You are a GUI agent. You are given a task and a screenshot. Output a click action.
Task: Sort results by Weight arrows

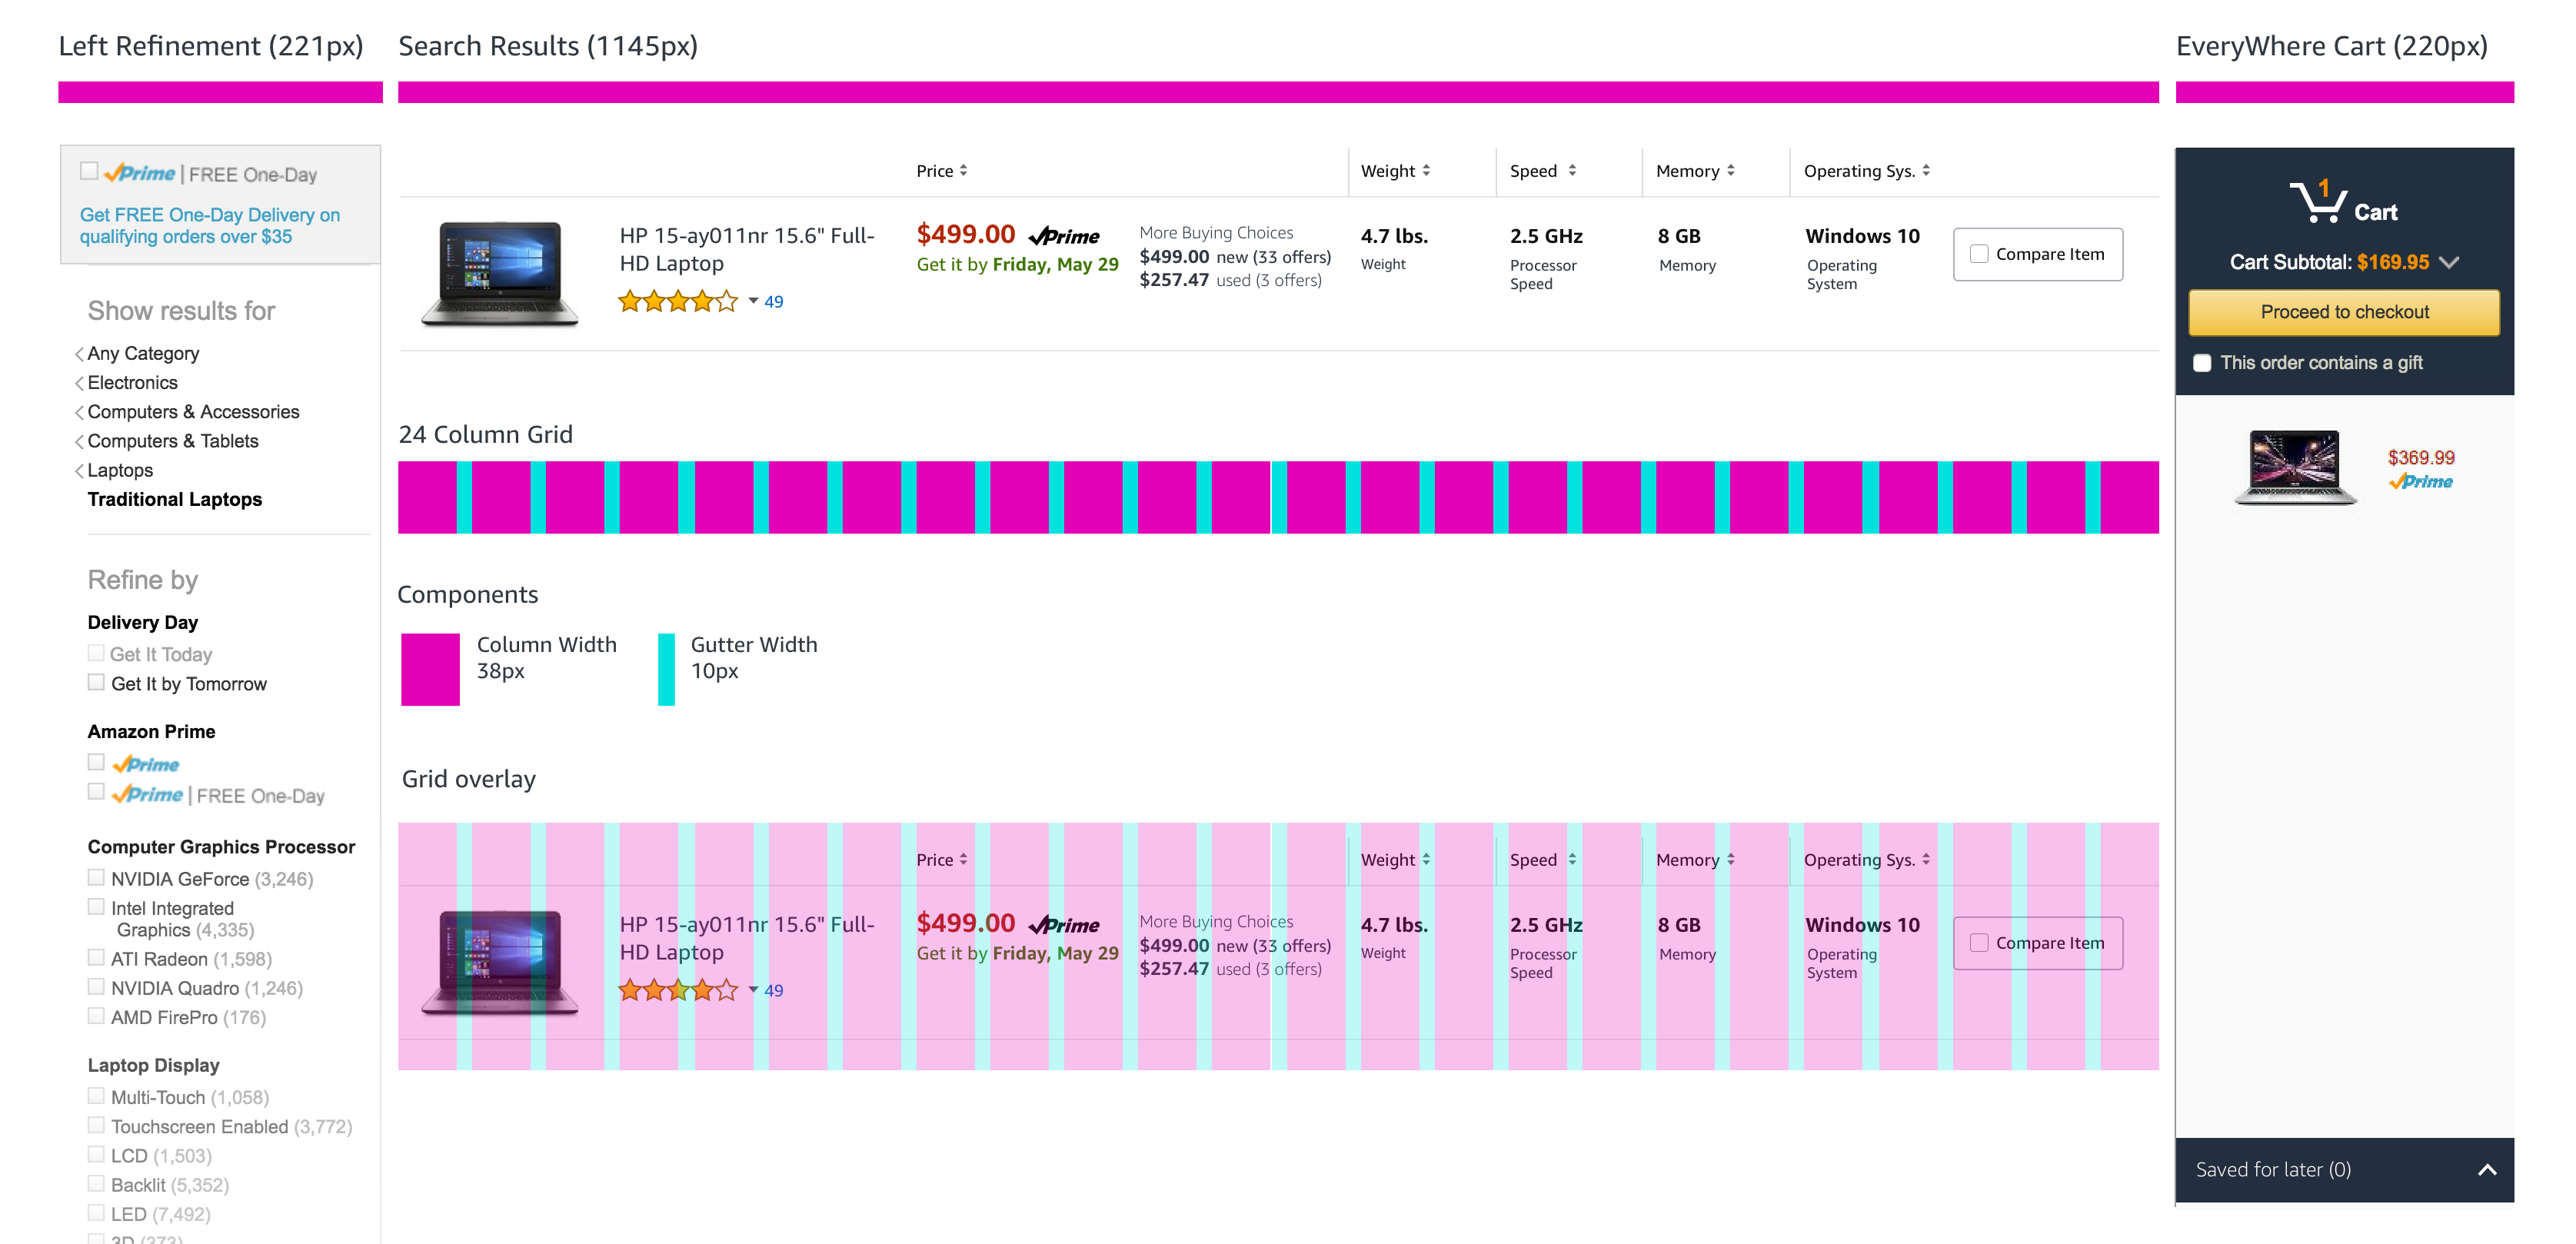[1426, 171]
